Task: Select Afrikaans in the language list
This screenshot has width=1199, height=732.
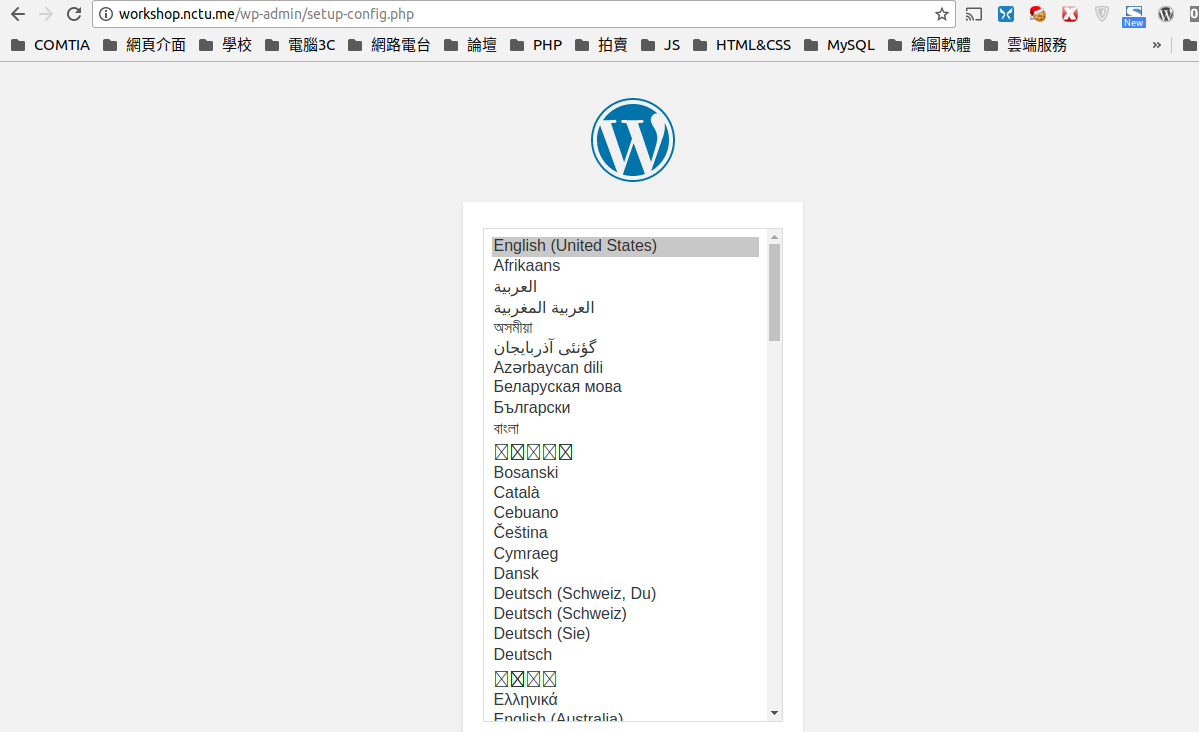Action: click(x=625, y=265)
